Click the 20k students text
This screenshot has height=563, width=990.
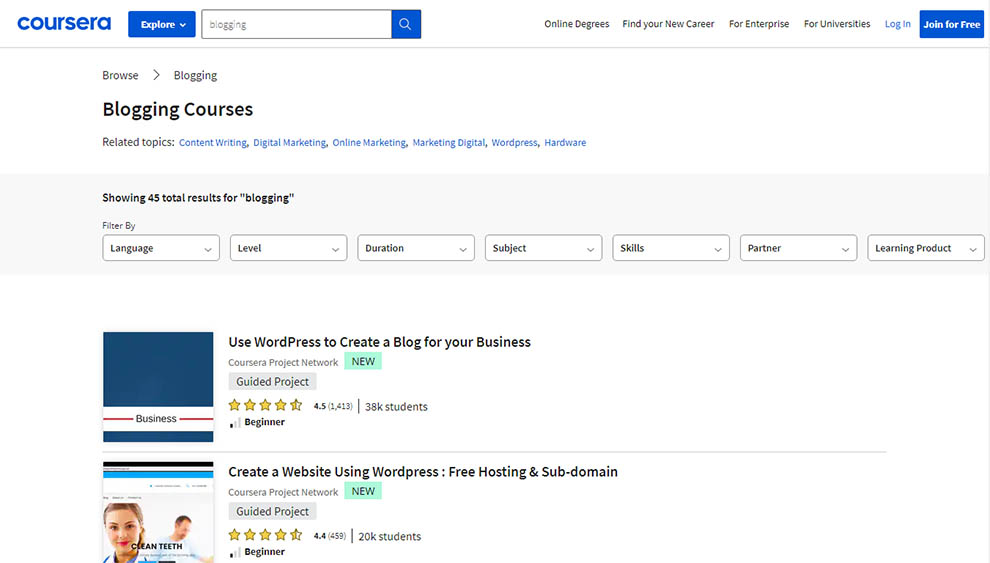390,536
